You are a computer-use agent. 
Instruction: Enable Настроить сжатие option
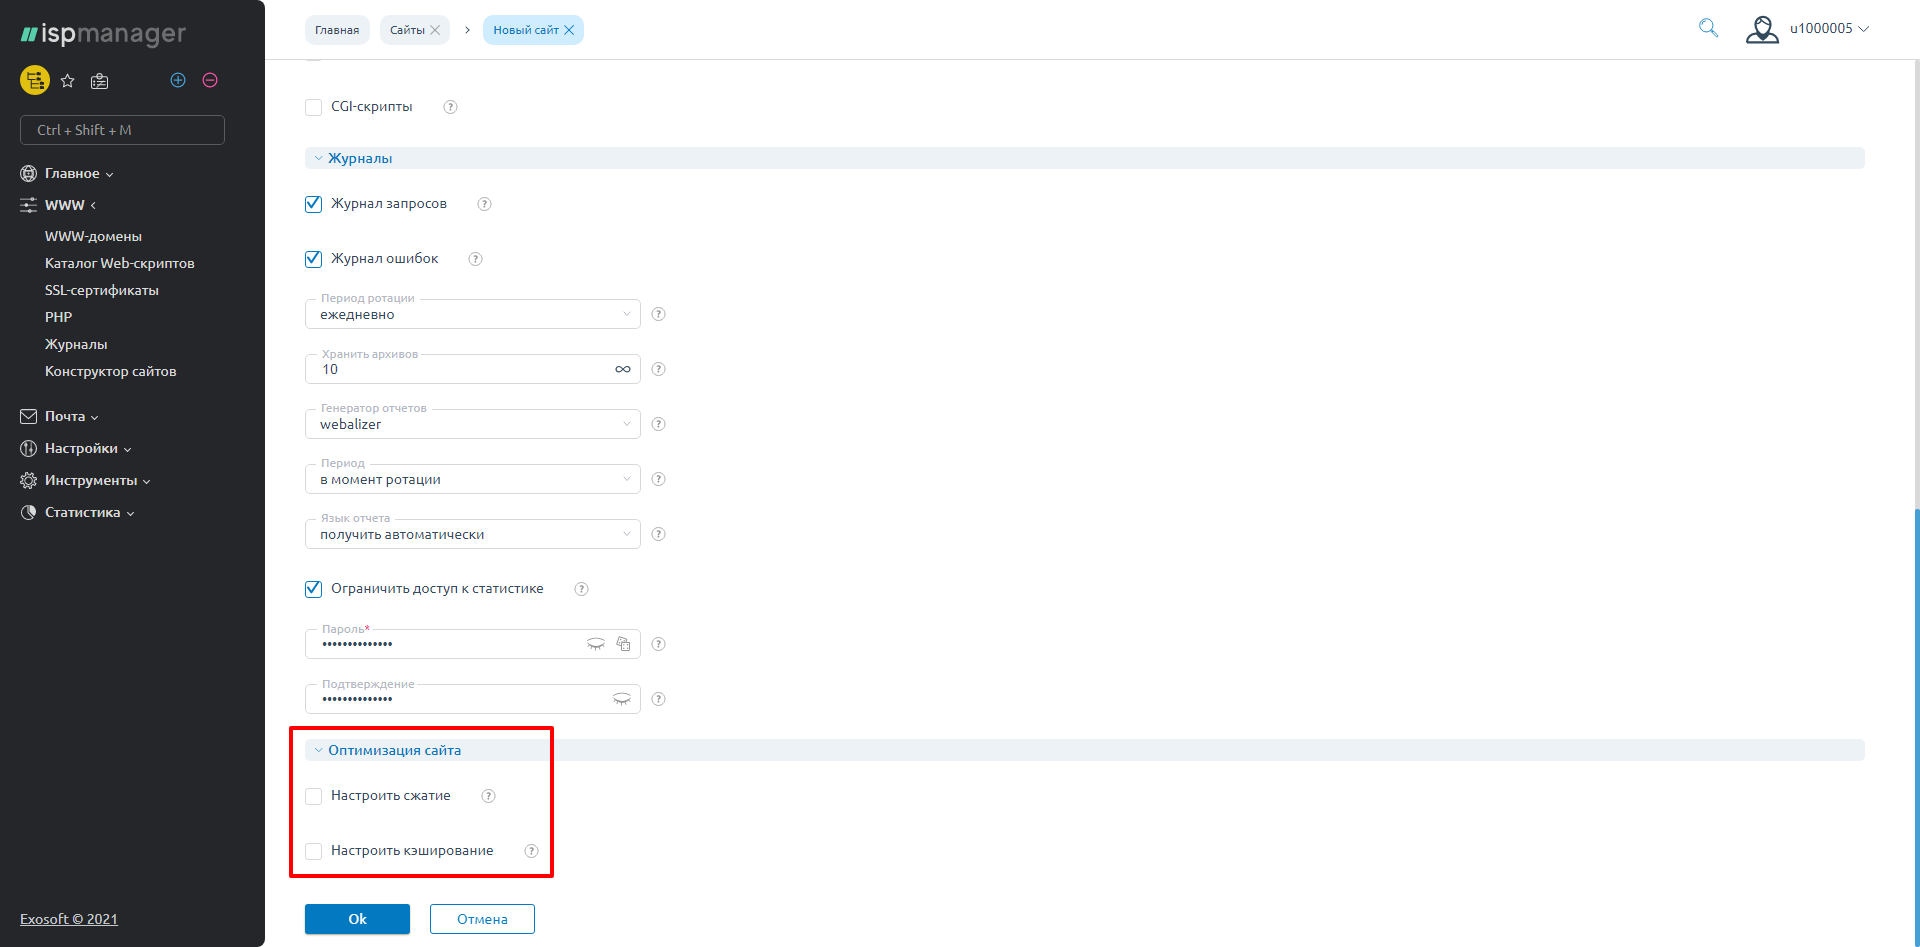point(314,796)
